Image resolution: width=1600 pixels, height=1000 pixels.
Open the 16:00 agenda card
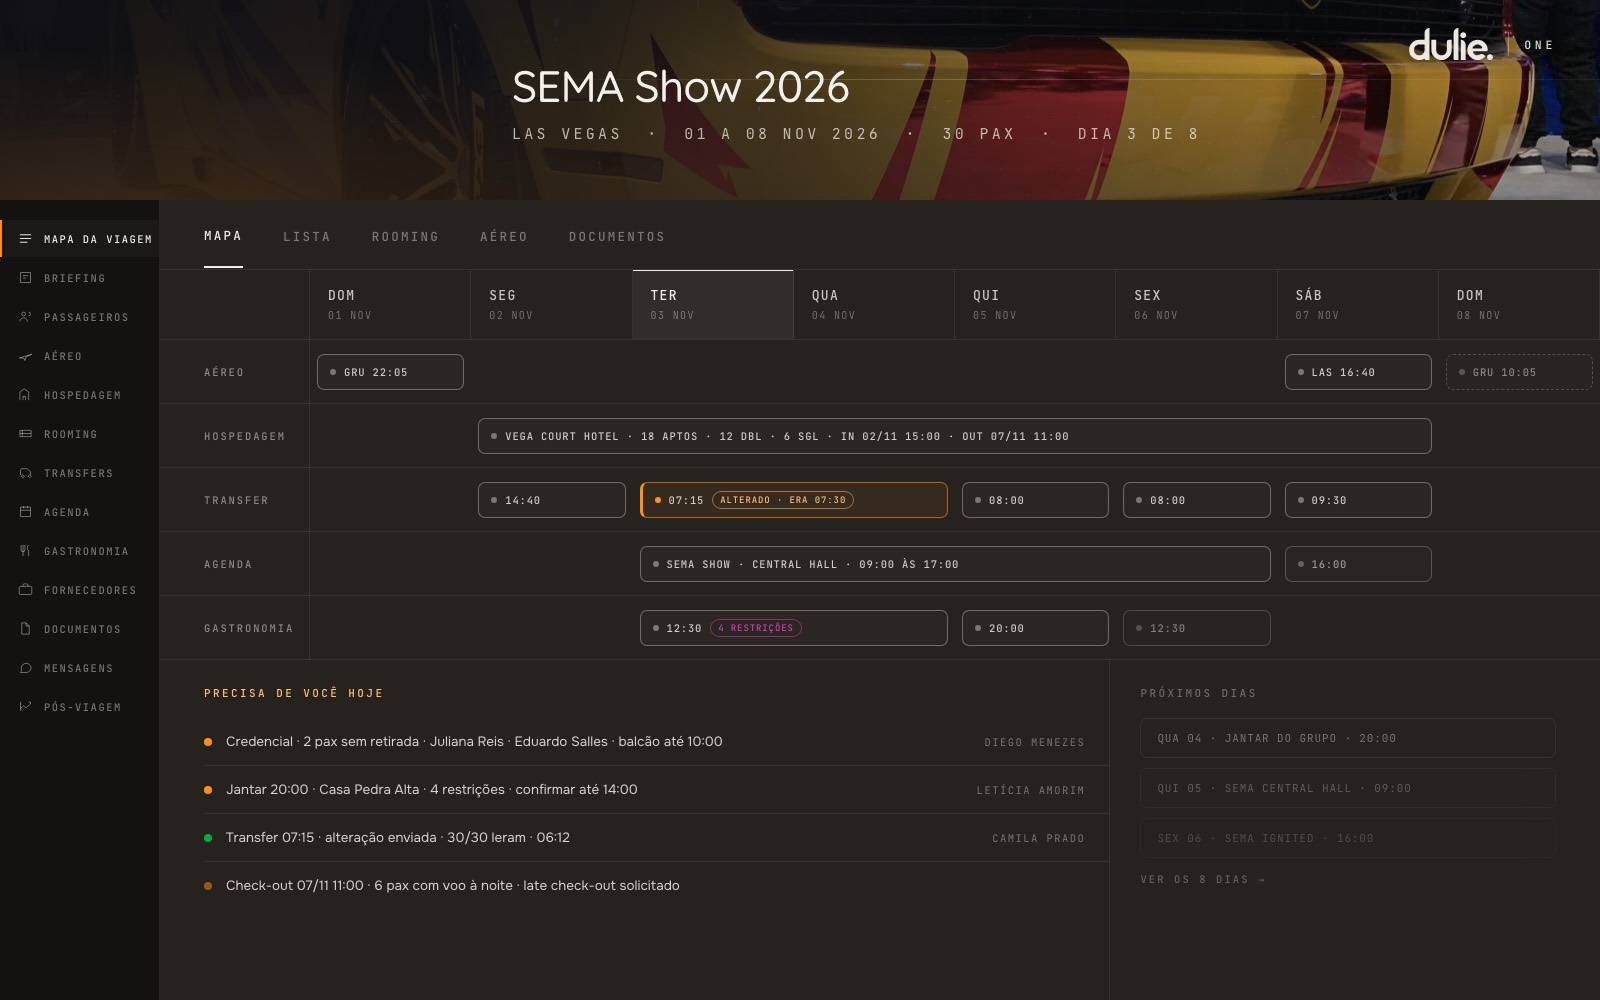[x=1358, y=564]
